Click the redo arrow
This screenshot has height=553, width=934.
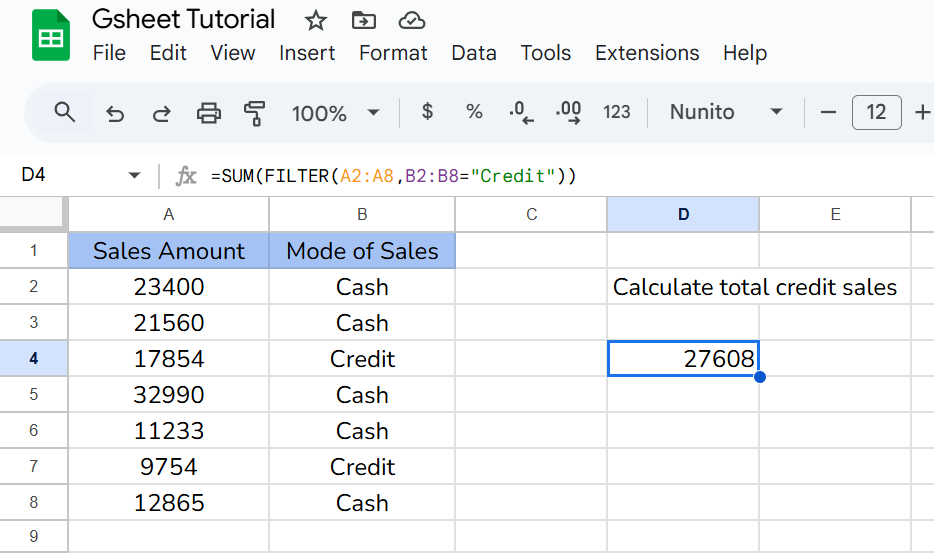click(161, 113)
